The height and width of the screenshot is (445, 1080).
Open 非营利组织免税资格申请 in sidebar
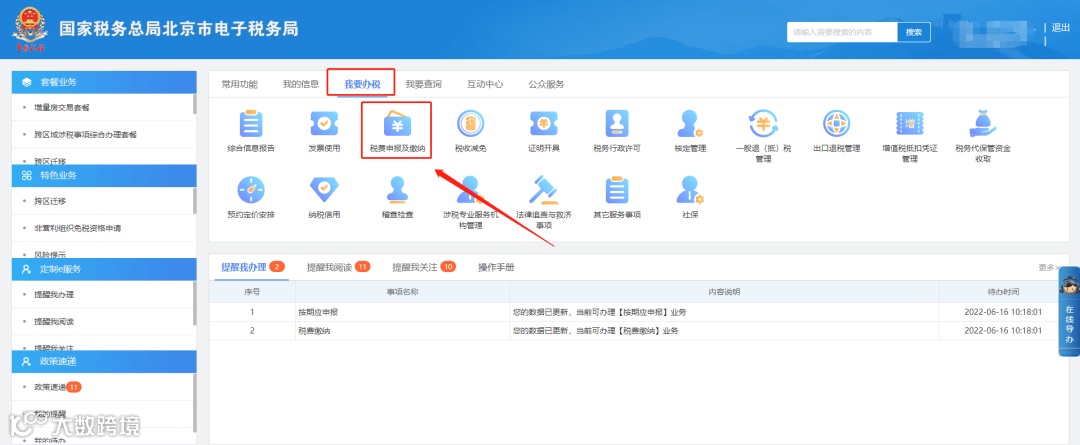[78, 228]
